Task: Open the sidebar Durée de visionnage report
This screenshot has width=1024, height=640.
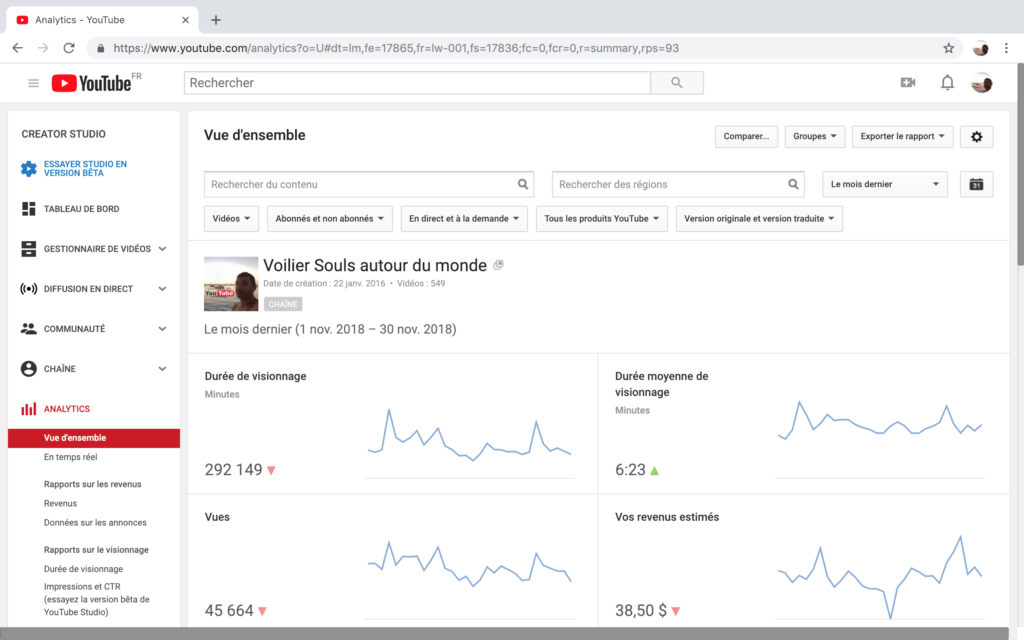Action: 84,569
